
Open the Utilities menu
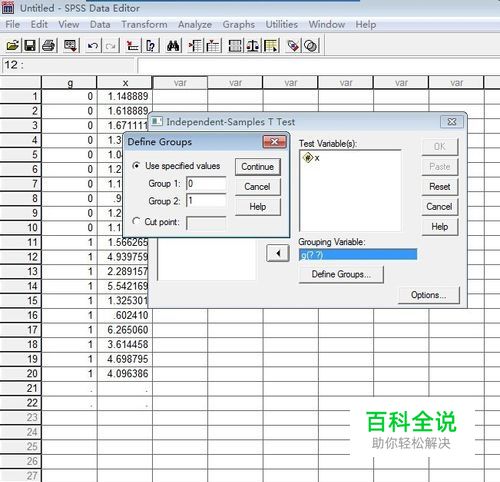(x=281, y=24)
